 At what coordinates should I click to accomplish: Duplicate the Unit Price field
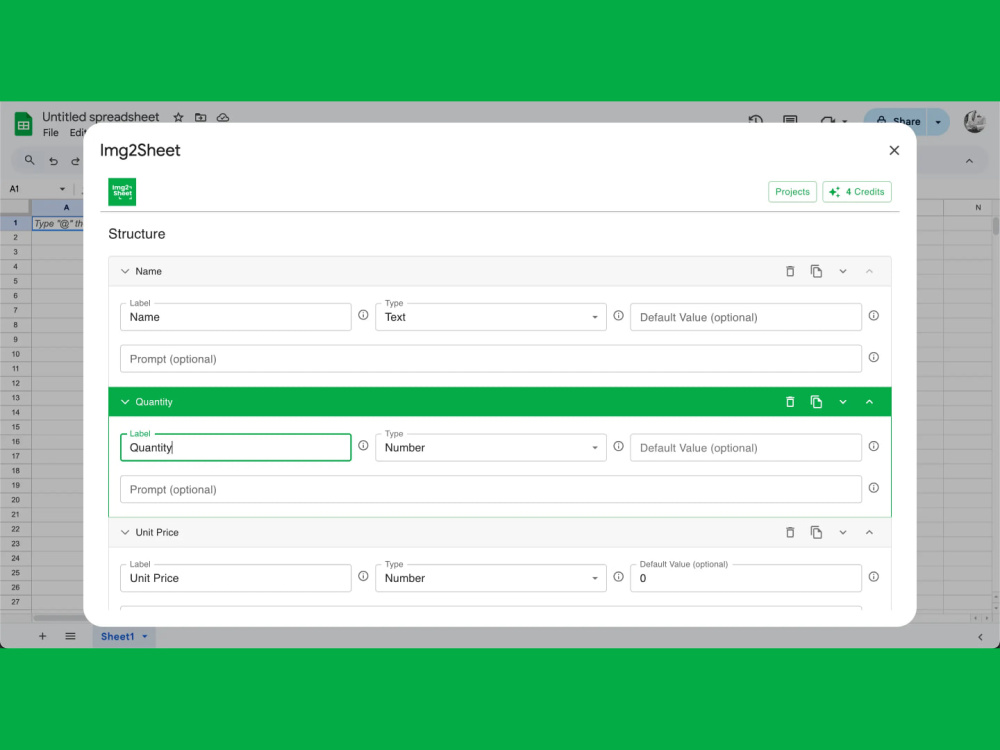[816, 533]
